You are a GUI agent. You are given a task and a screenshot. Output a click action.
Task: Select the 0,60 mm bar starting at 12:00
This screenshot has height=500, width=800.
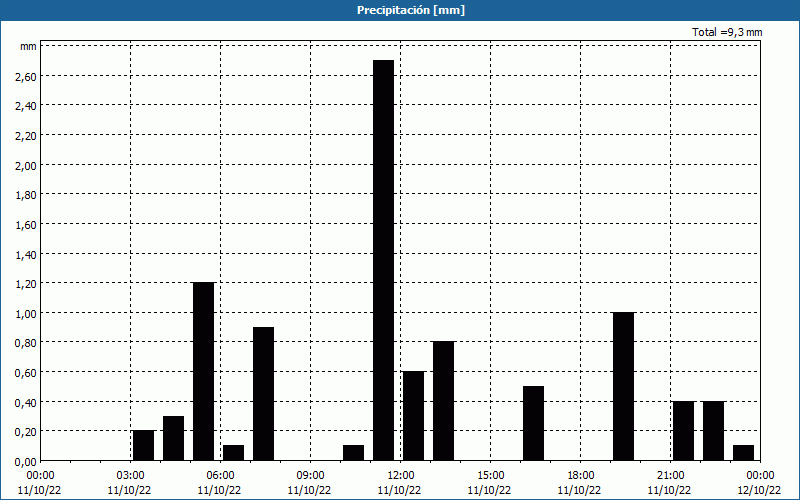tap(414, 416)
